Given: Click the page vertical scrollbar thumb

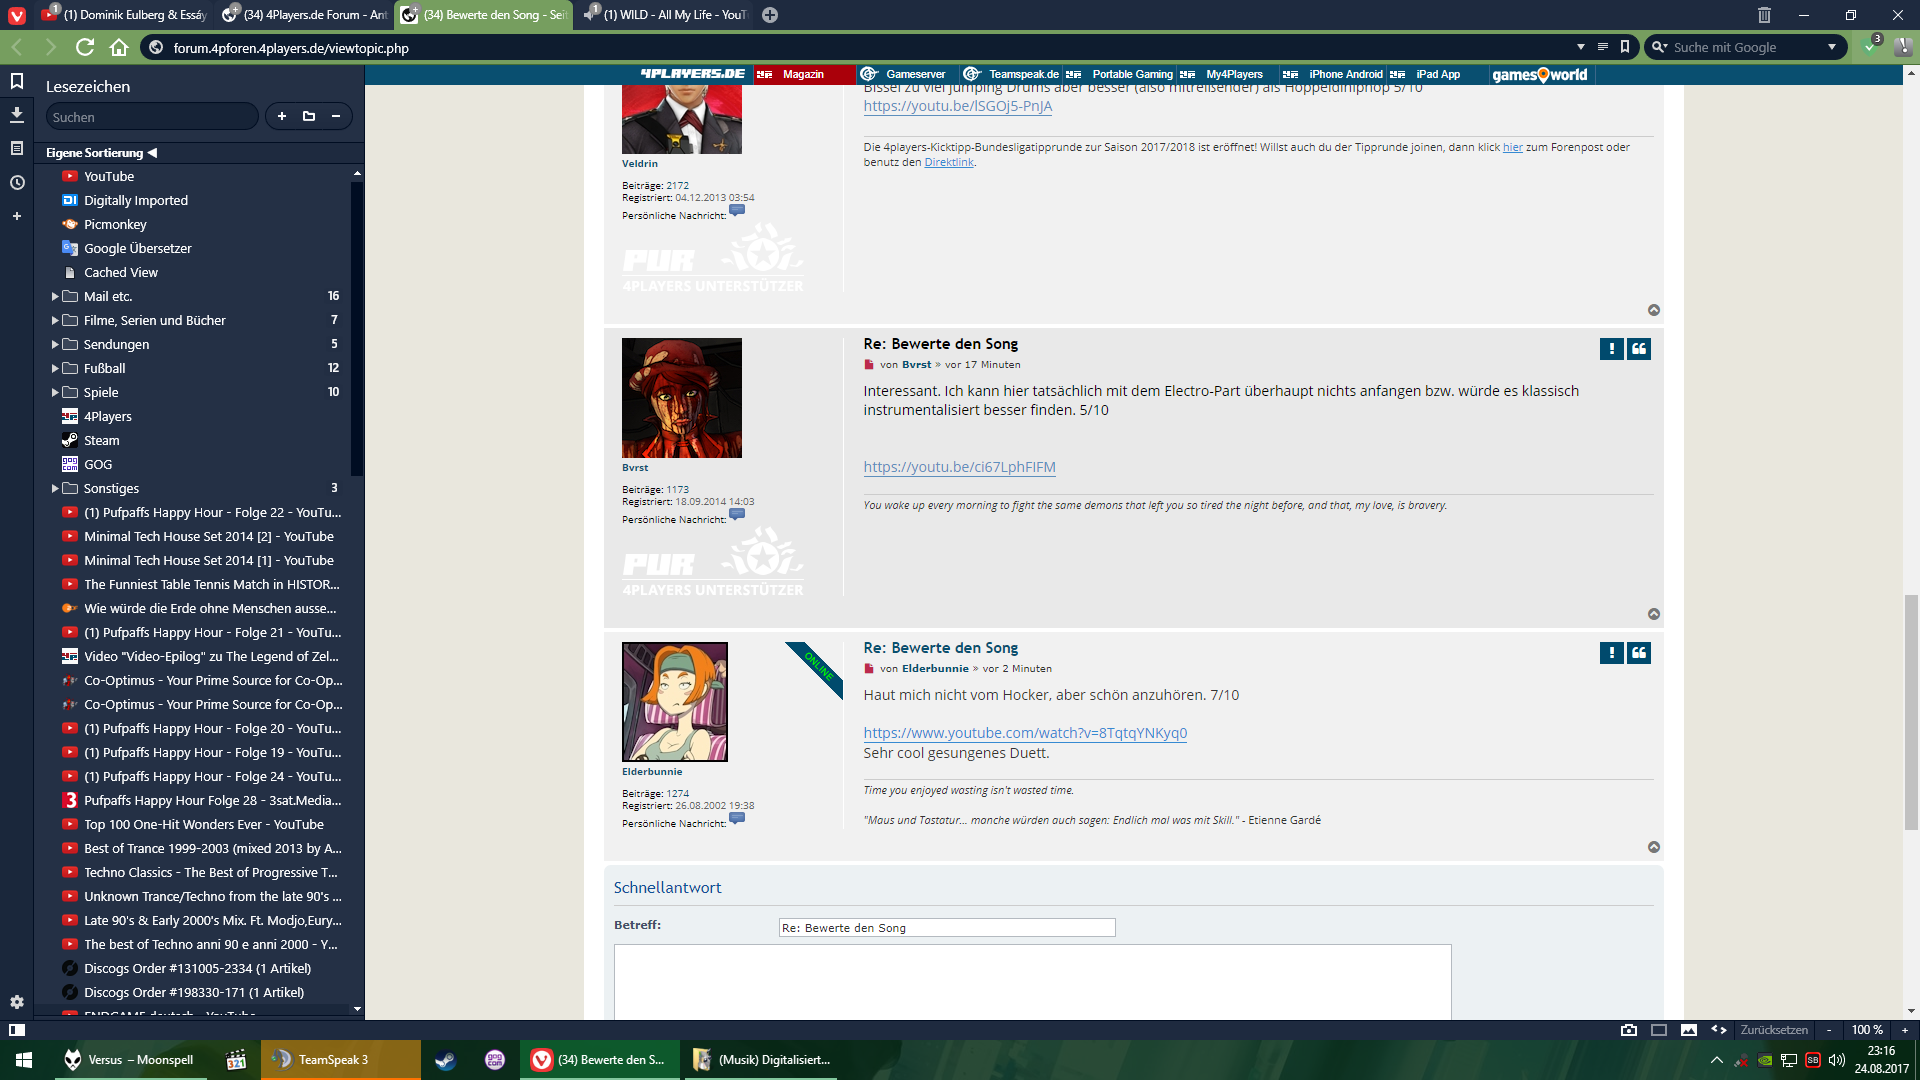Looking at the screenshot, I should tap(1911, 712).
